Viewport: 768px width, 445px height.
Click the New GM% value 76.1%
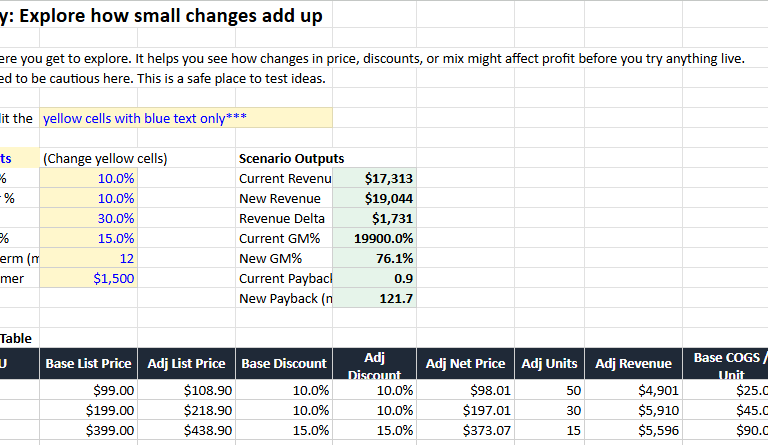(x=375, y=258)
